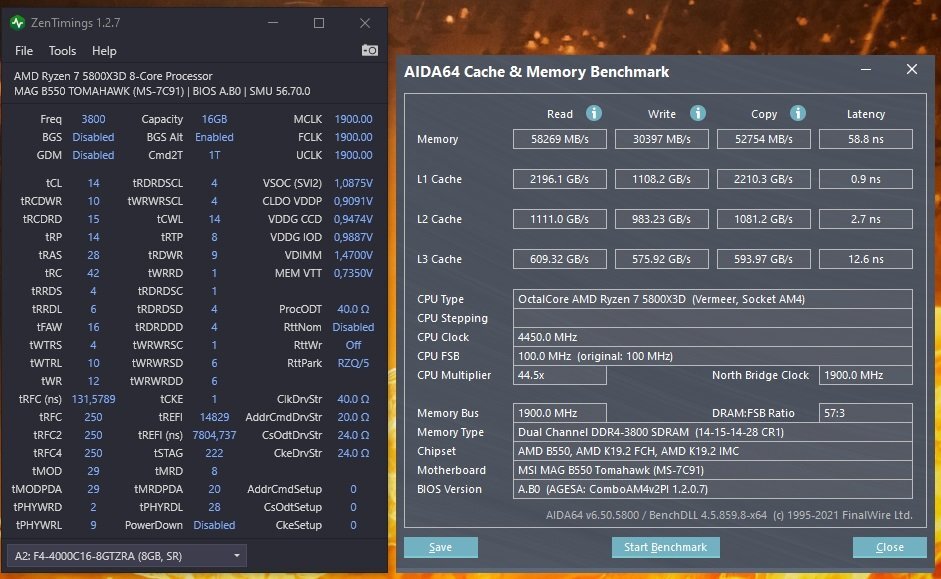
Task: Open the Write info icon in AIDA64
Action: (697, 113)
